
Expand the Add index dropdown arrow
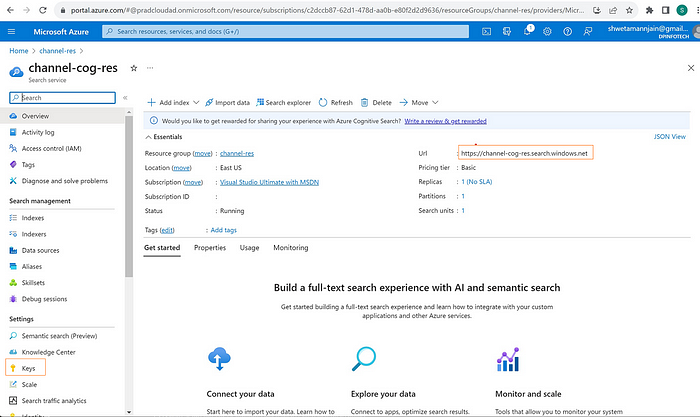tap(196, 103)
